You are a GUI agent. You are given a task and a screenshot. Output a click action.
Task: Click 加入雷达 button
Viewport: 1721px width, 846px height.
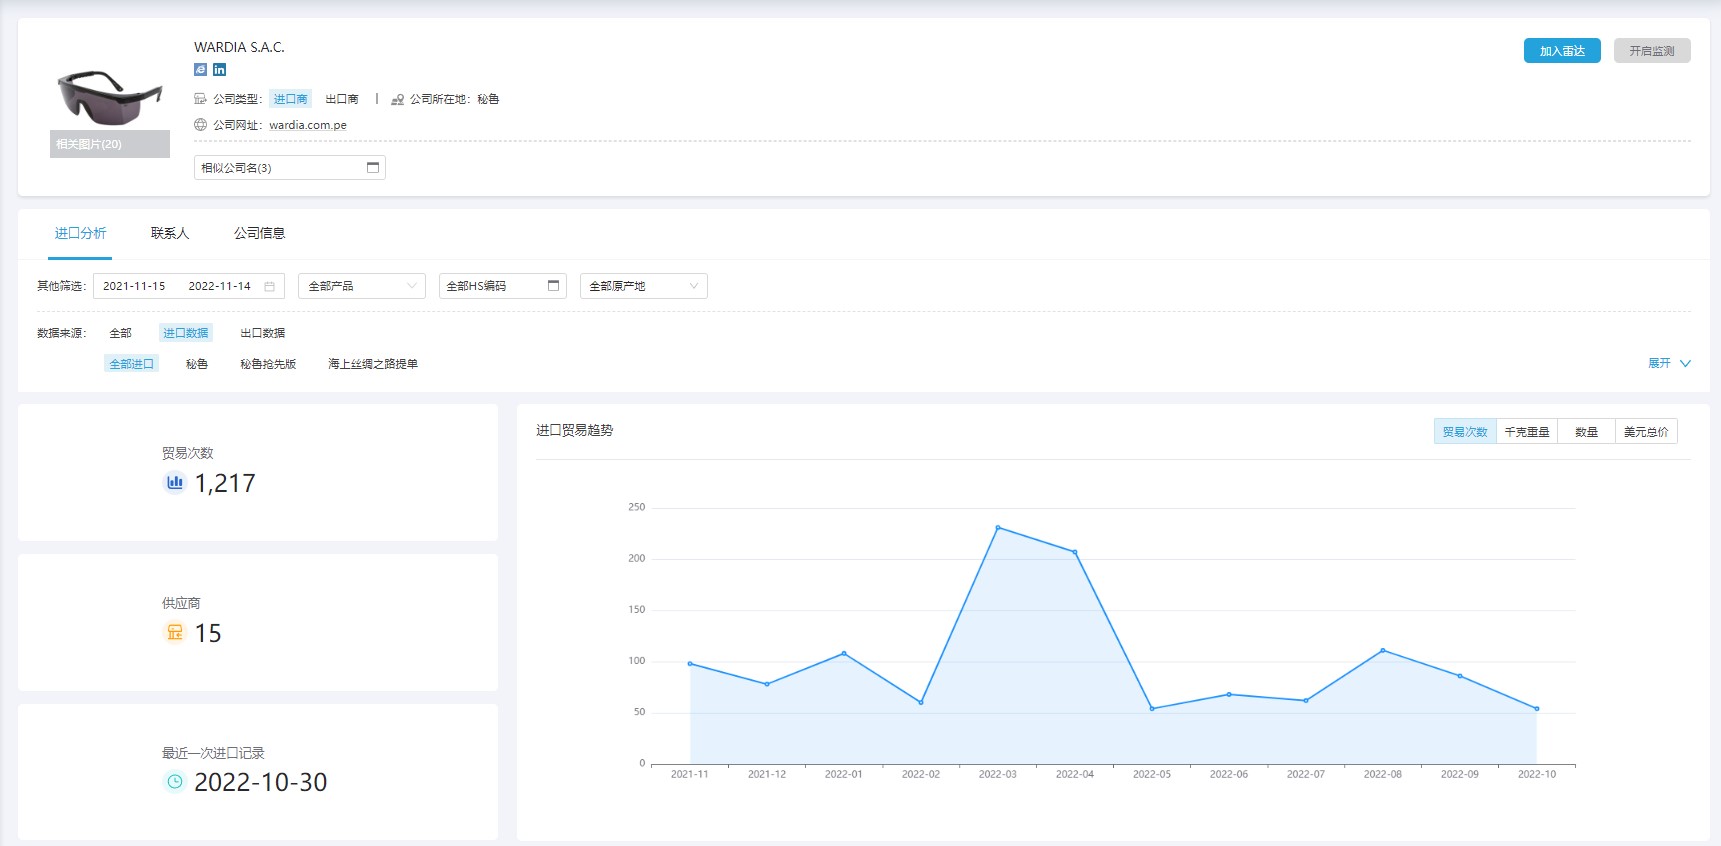(x=1562, y=51)
